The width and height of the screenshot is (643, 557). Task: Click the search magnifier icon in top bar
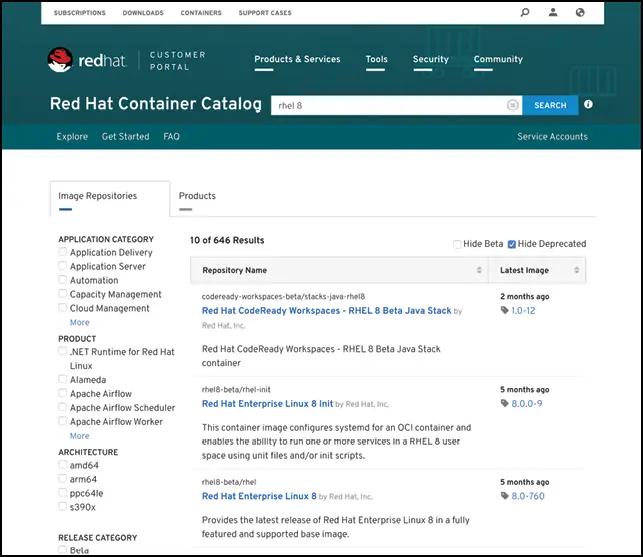pyautogui.click(x=525, y=13)
